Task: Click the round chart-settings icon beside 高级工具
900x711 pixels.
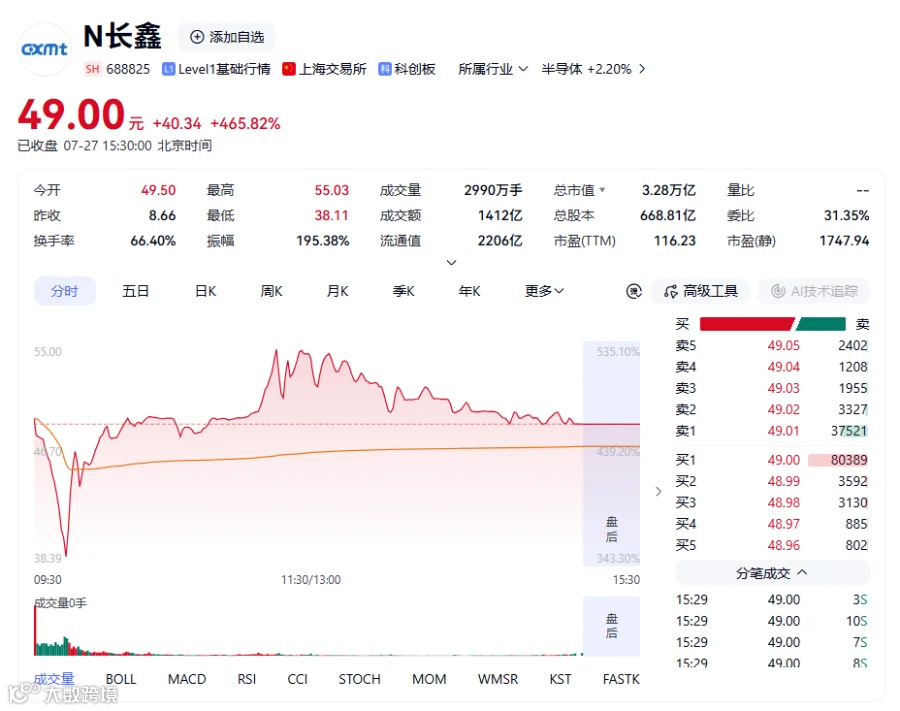Action: pos(634,292)
